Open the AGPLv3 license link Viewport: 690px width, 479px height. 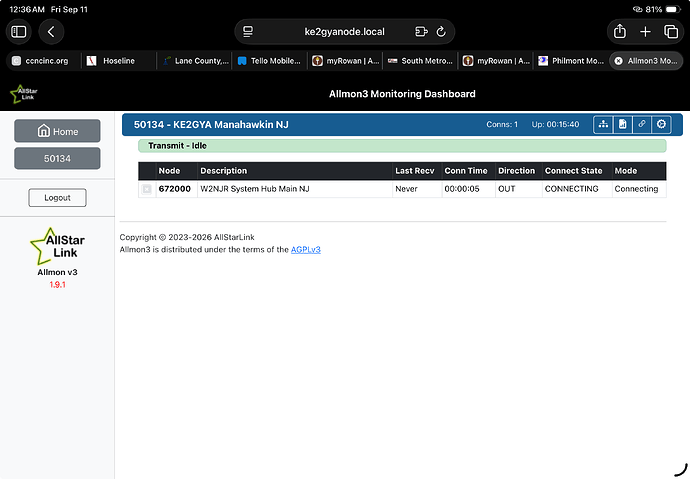[305, 249]
